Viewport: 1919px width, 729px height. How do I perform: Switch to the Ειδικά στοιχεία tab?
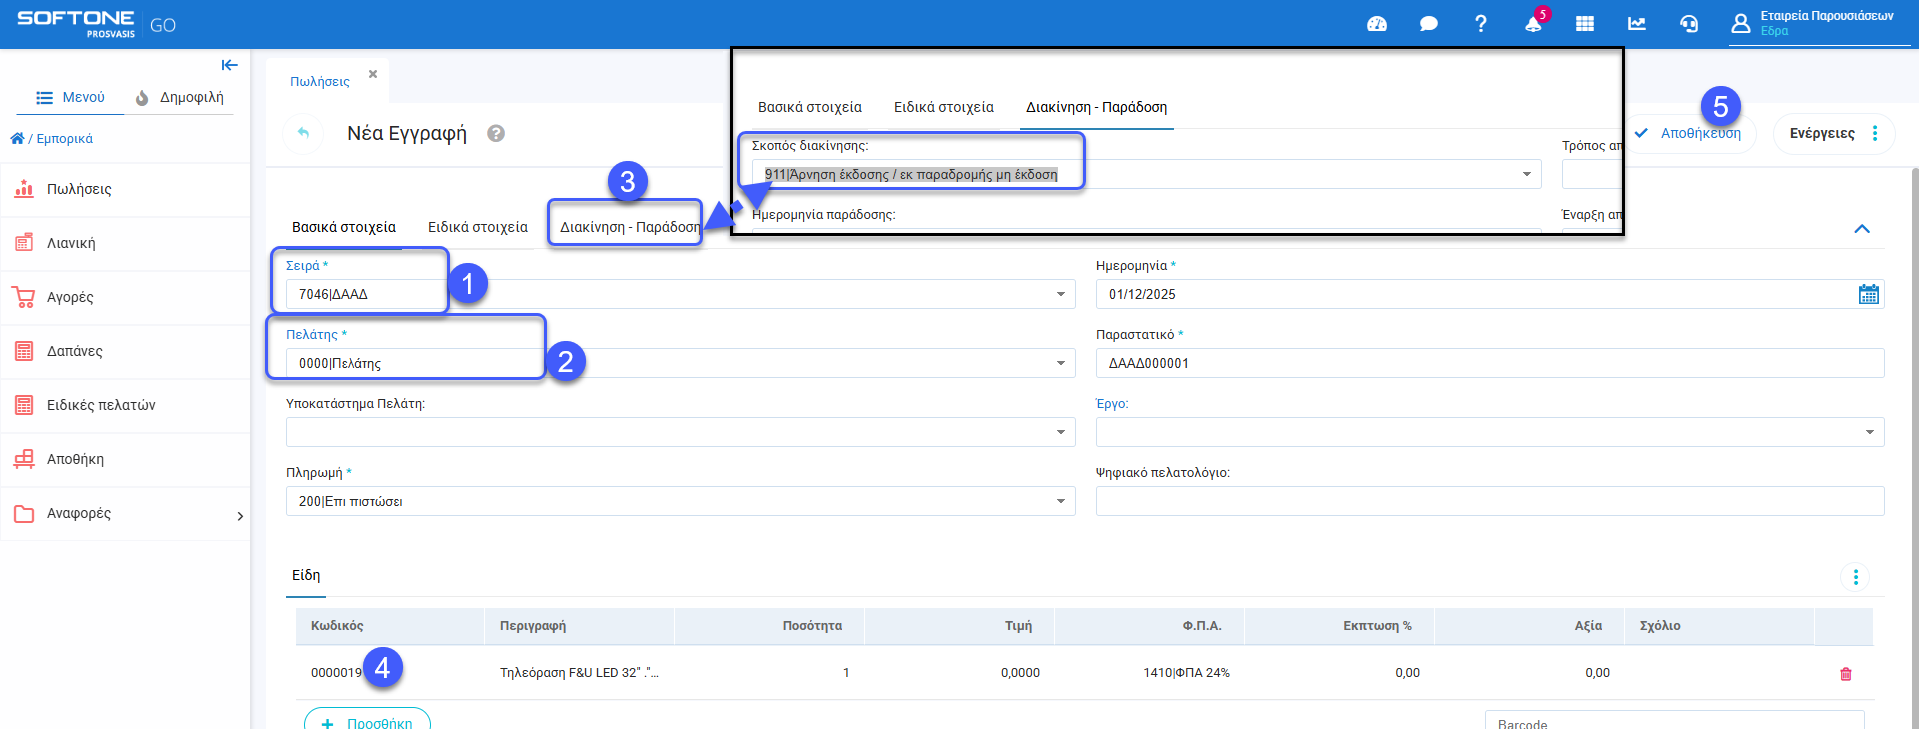click(477, 228)
